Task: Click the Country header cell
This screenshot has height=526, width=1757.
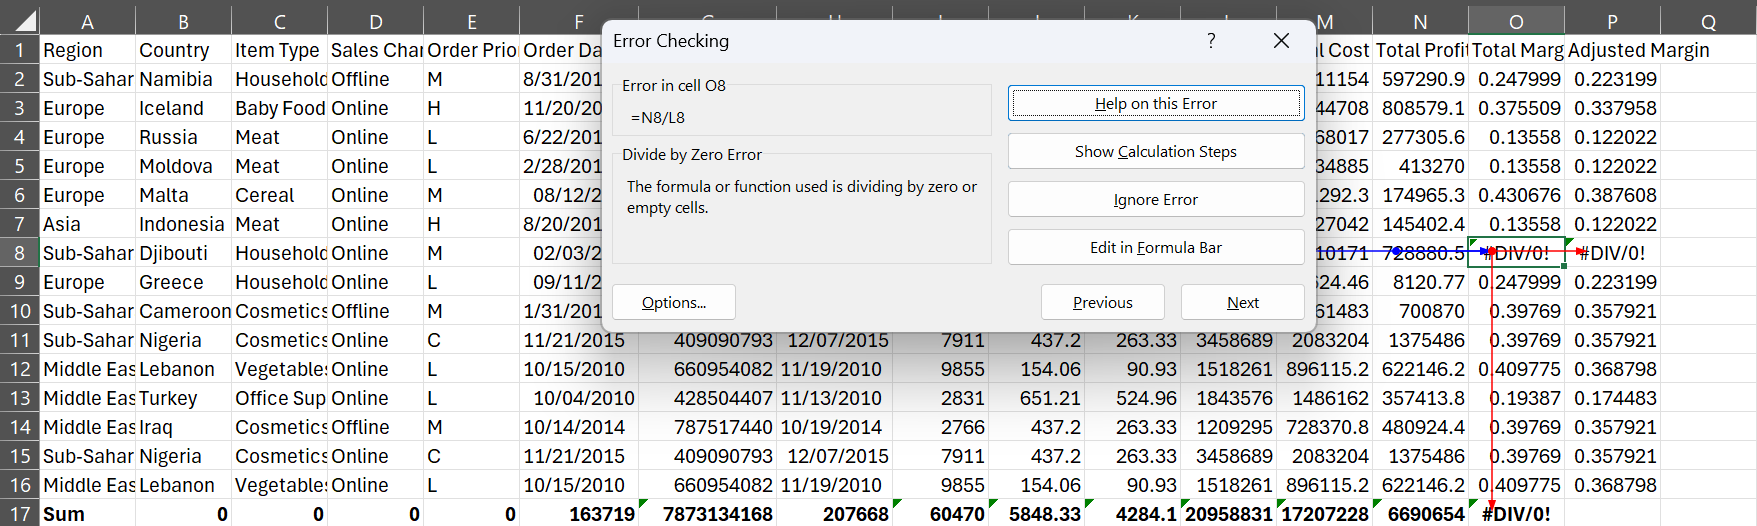Action: click(183, 50)
